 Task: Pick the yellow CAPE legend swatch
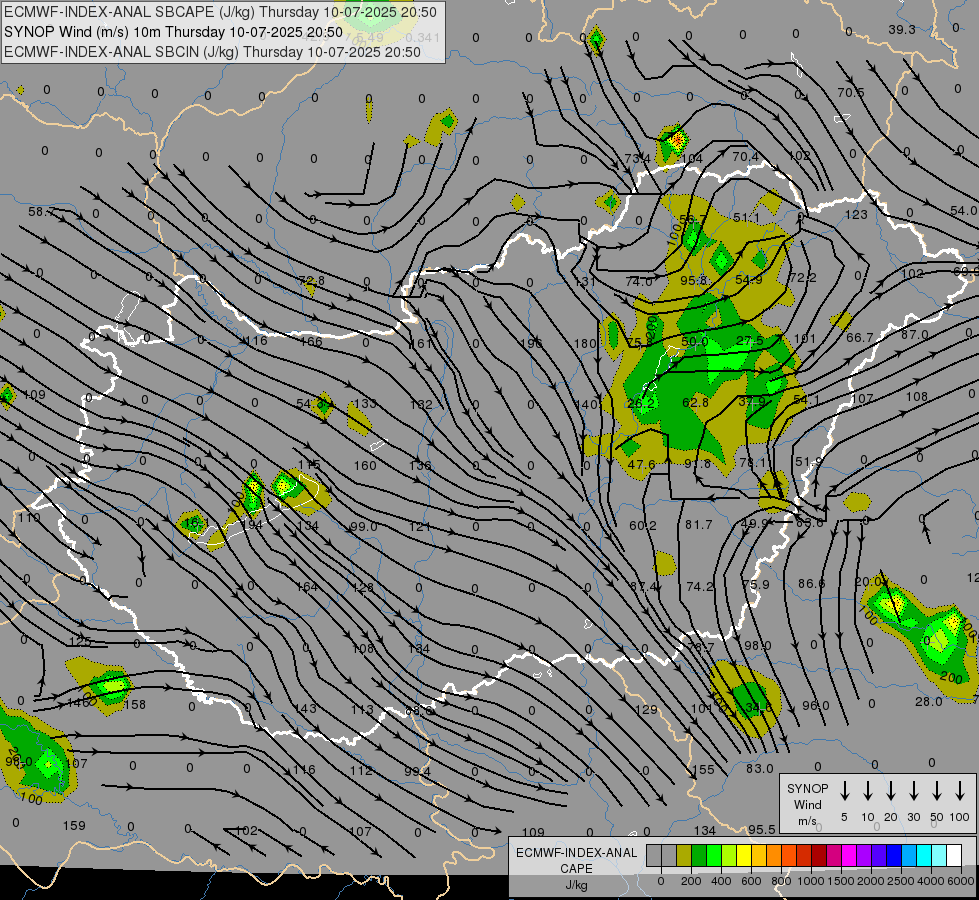(x=744, y=856)
